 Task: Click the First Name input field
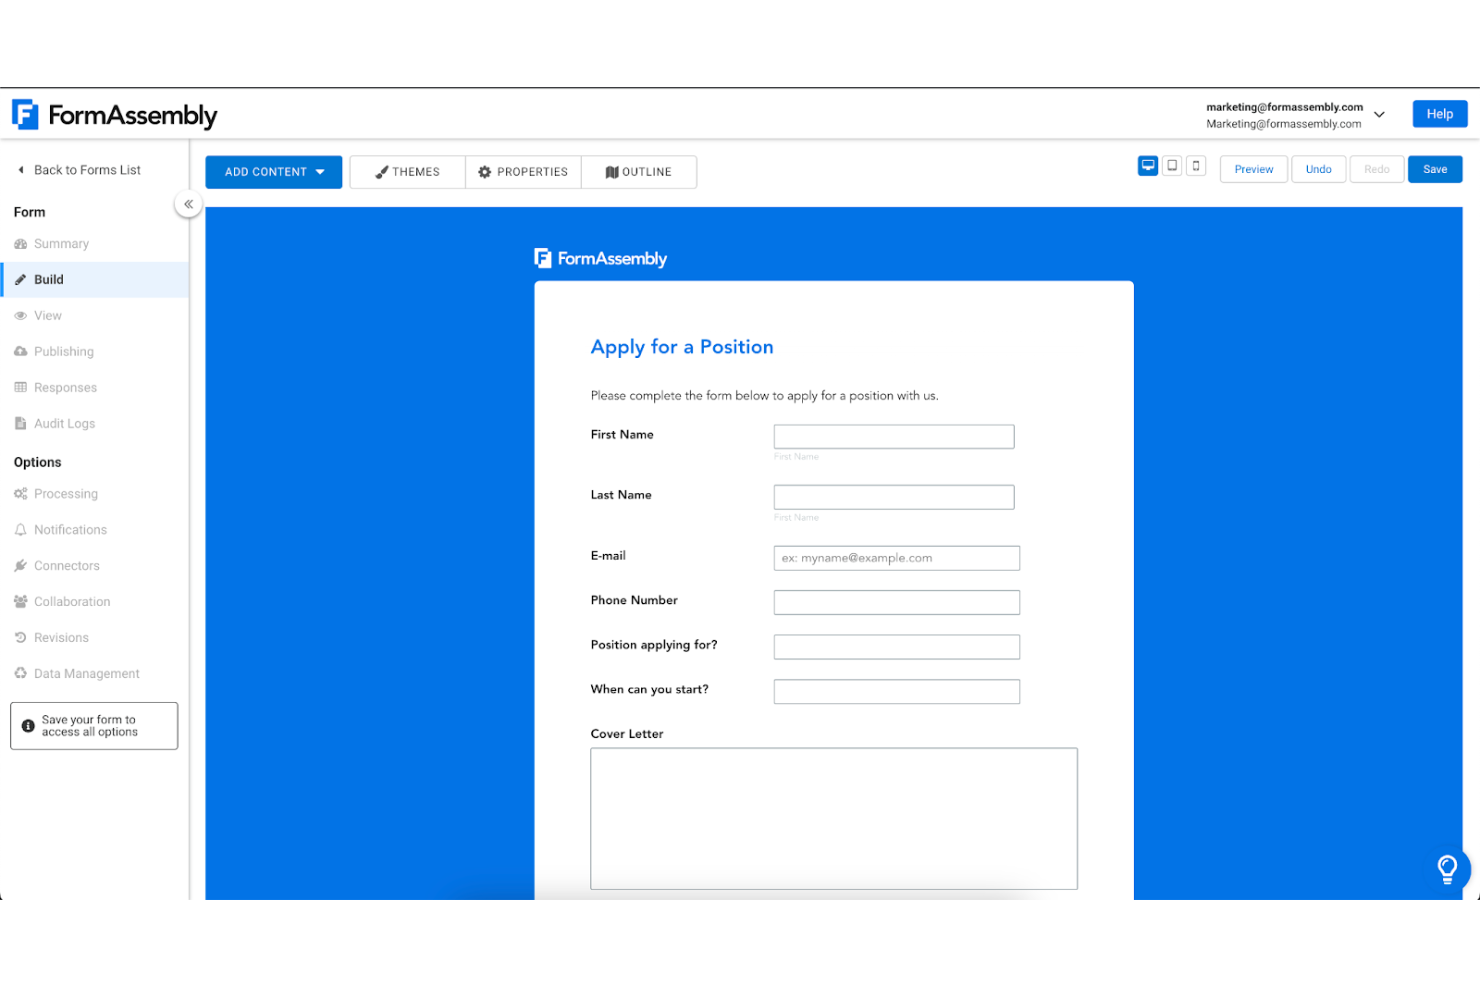coord(894,437)
